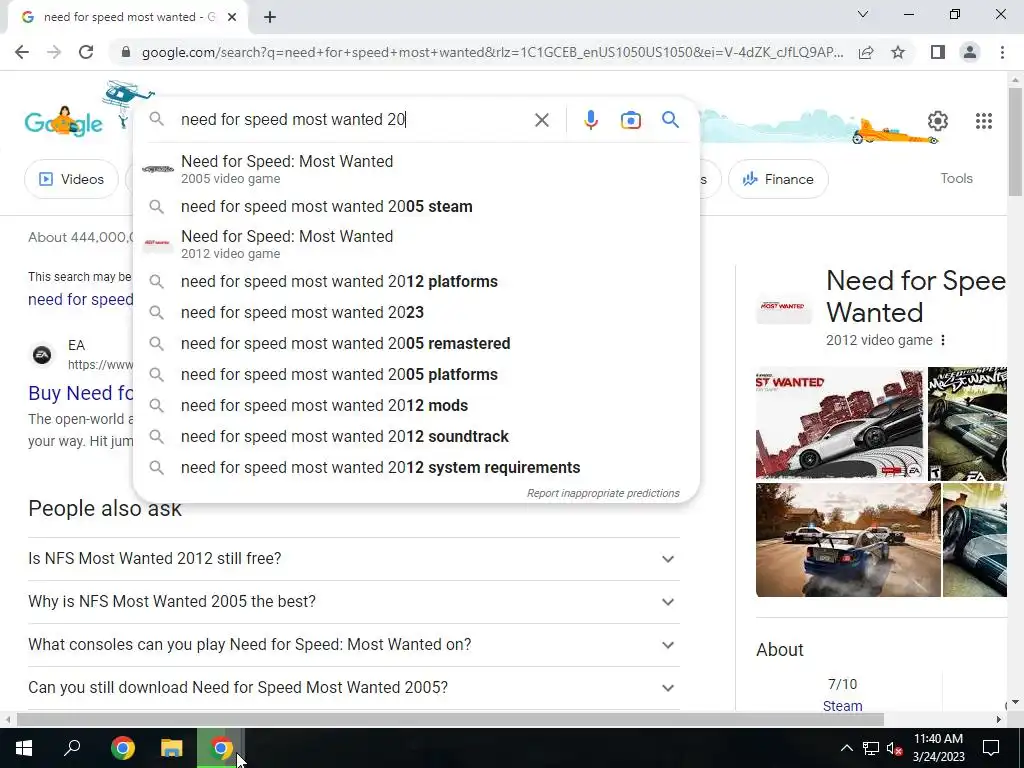This screenshot has height=768, width=1024.
Task: Show hidden system tray icons
Action: pos(846,748)
